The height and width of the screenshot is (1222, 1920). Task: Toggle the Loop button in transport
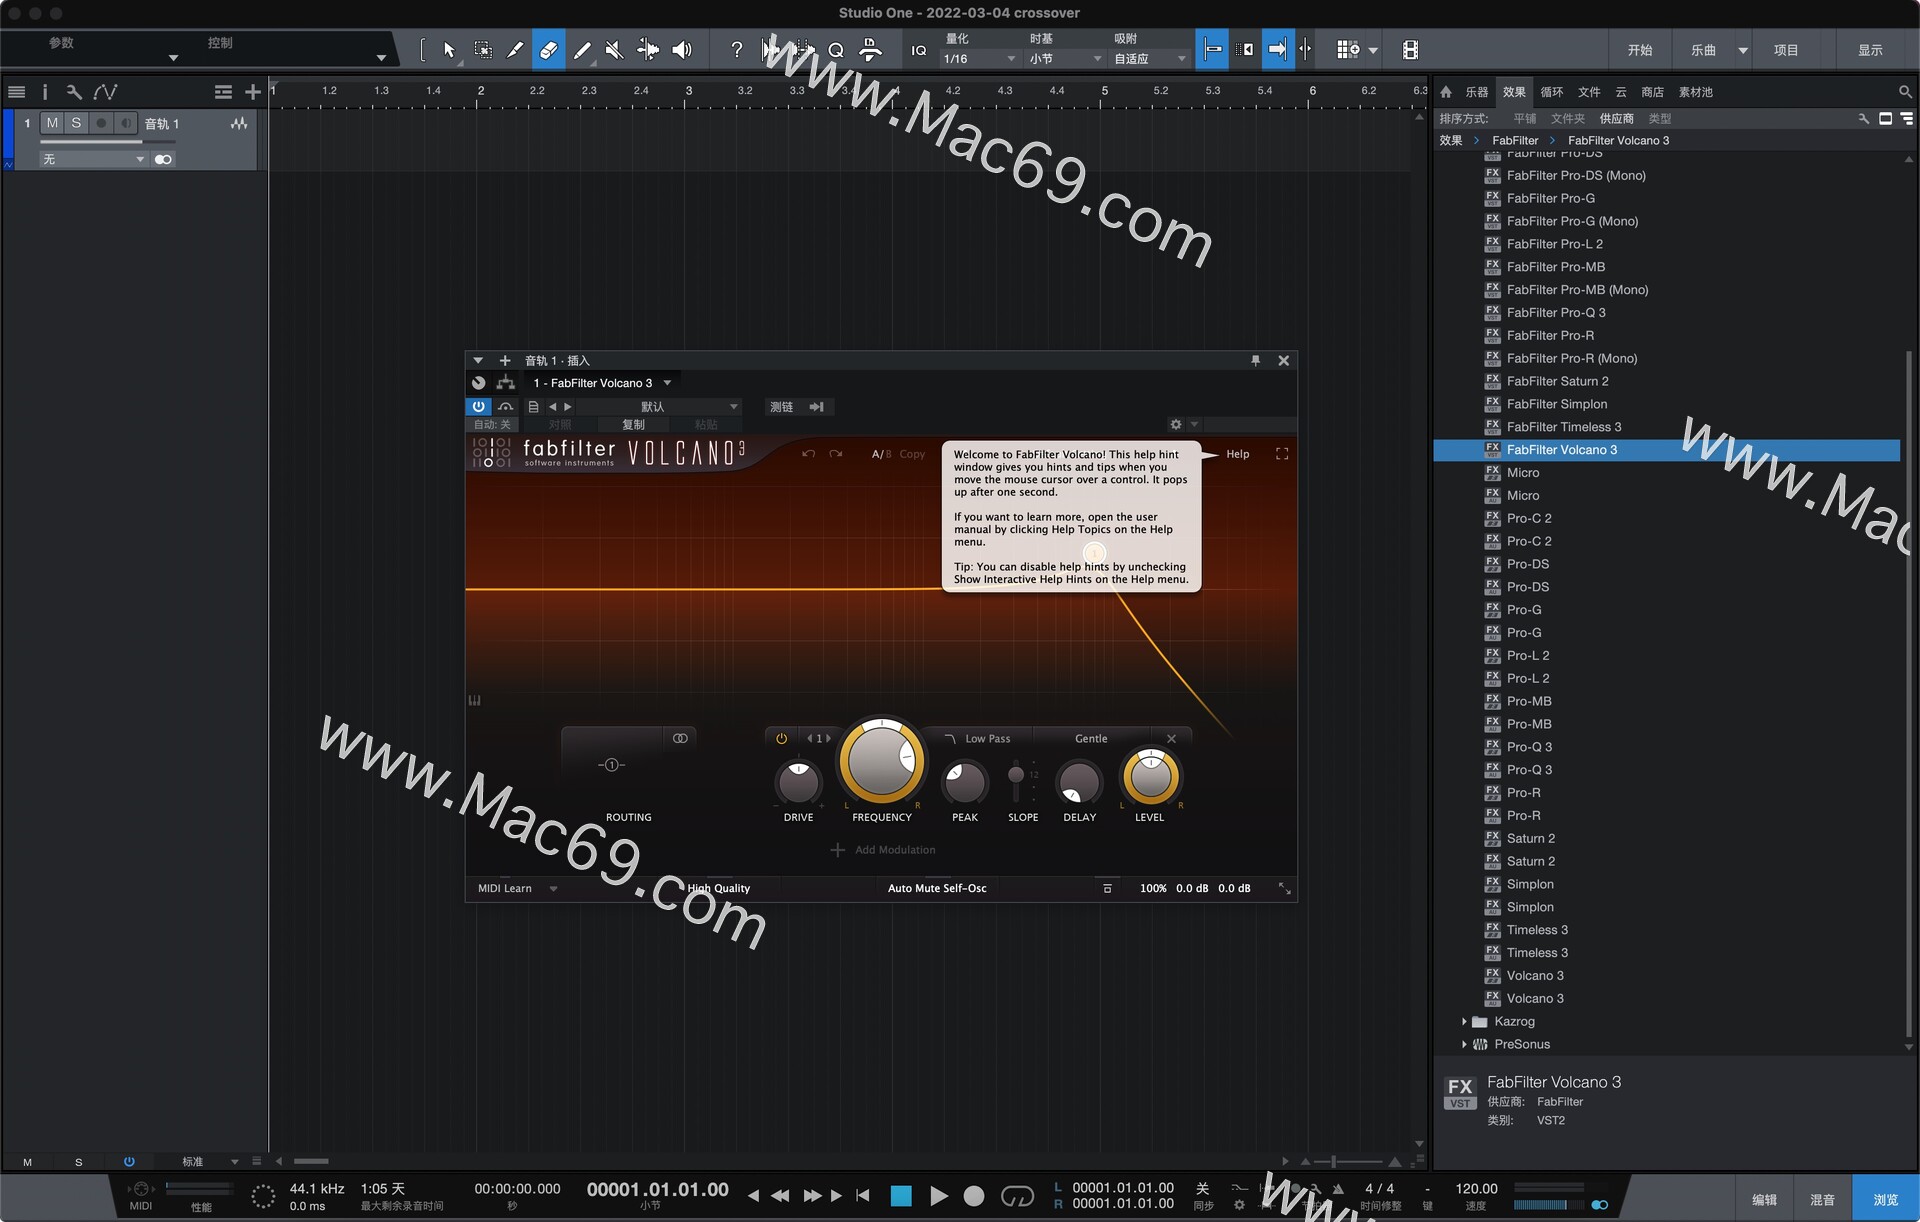click(1017, 1196)
